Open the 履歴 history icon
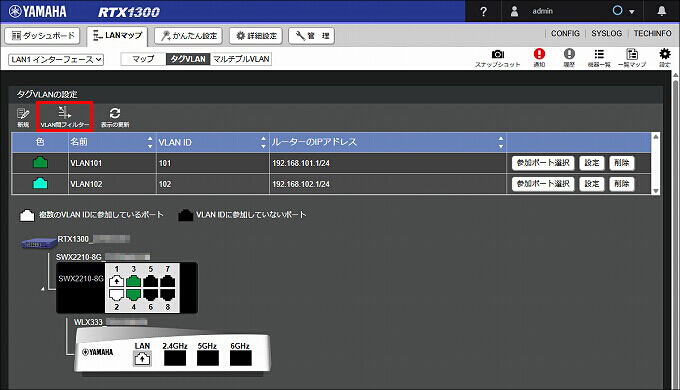Screen dimensions: 680x390 pyautogui.click(x=569, y=58)
